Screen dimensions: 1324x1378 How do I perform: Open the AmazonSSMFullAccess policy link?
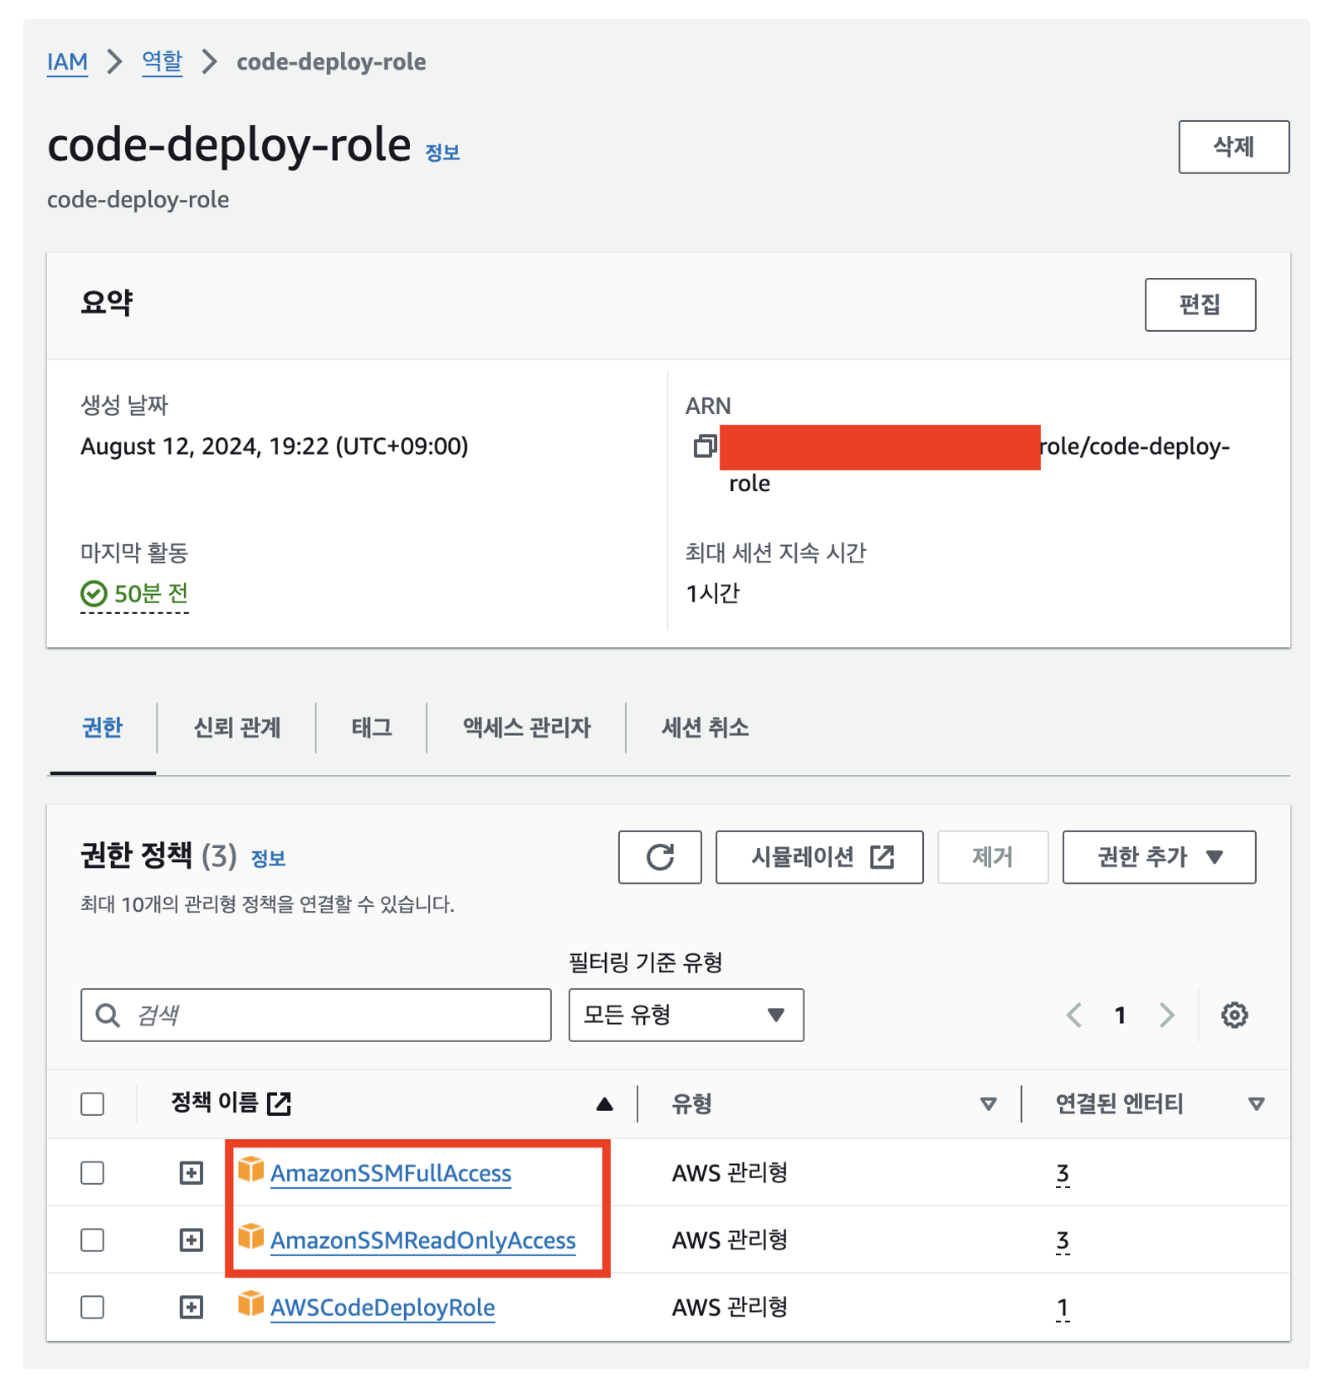391,1173
